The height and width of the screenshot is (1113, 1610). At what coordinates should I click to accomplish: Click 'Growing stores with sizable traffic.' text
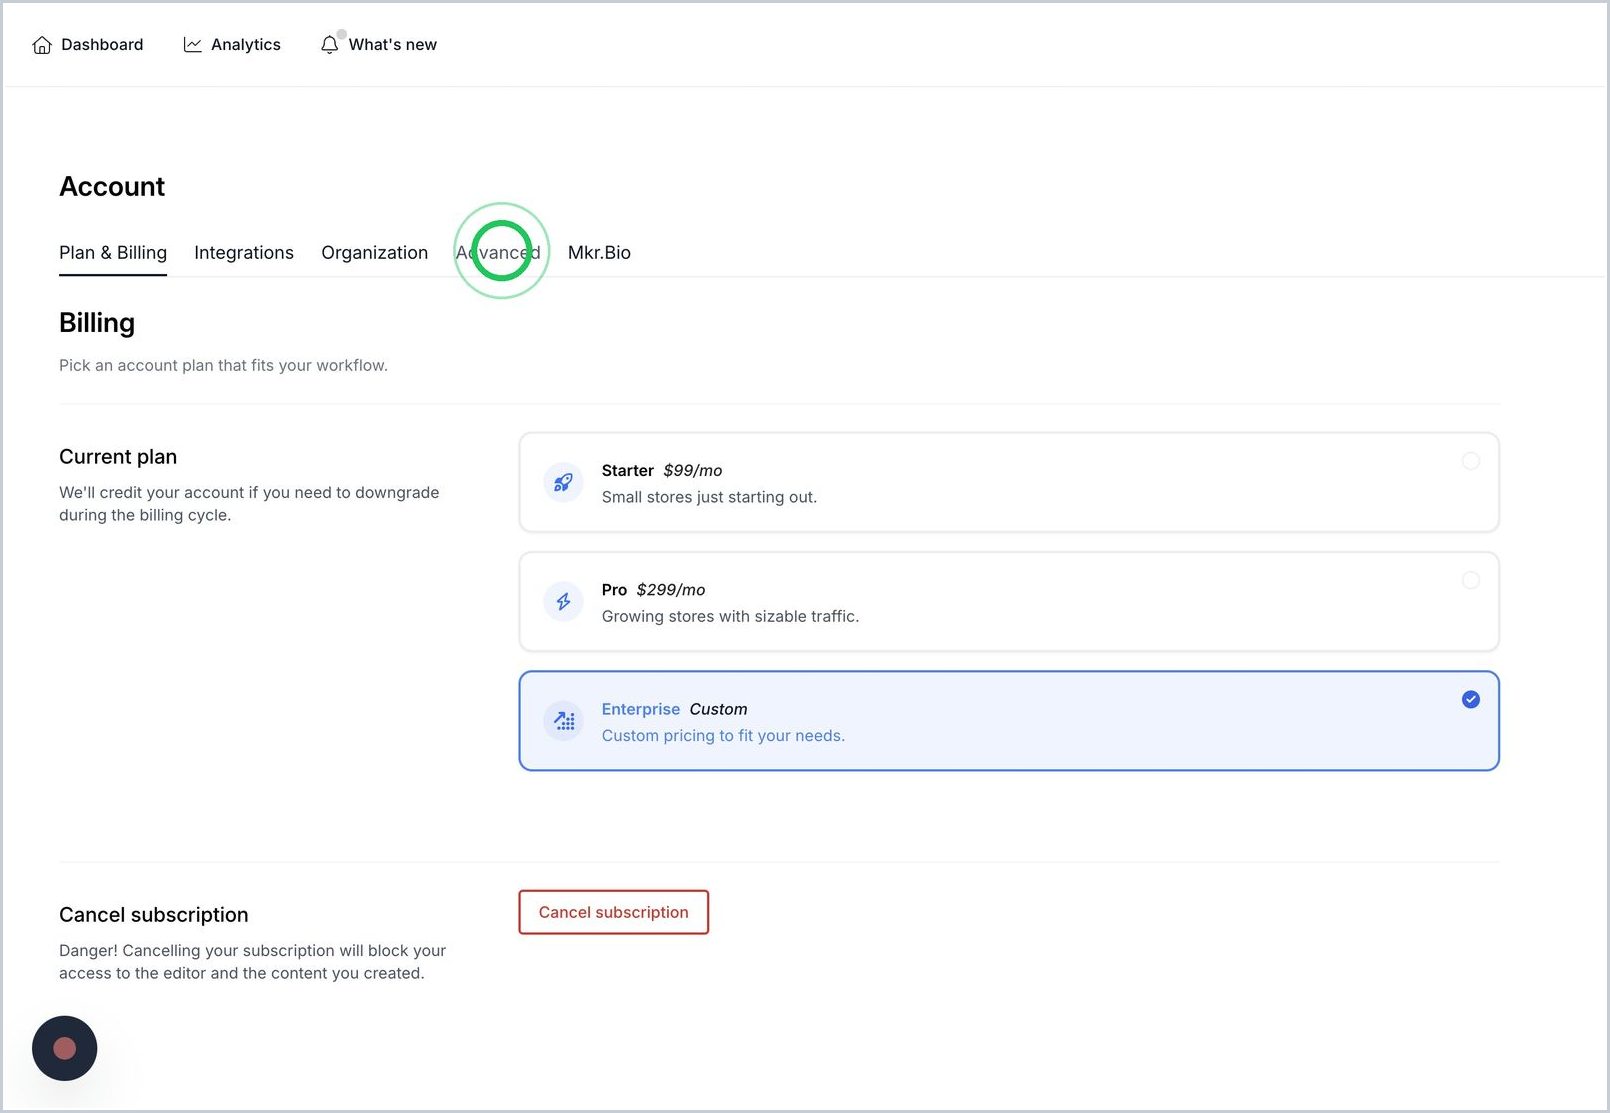[730, 616]
